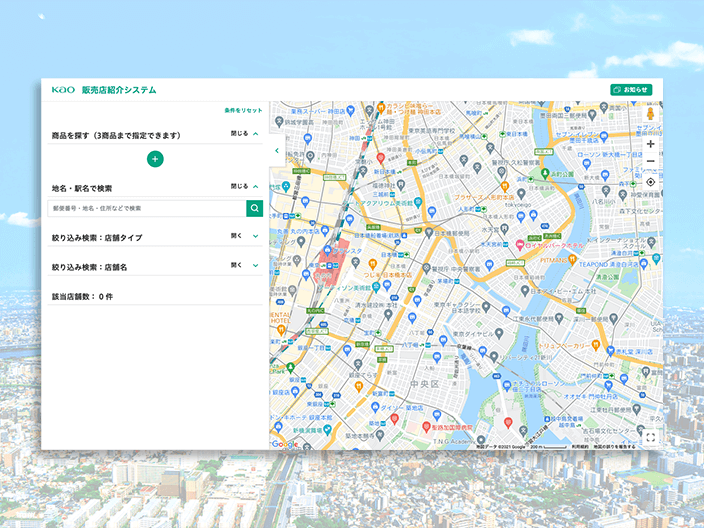Click the お知らせ notice button

(x=631, y=90)
